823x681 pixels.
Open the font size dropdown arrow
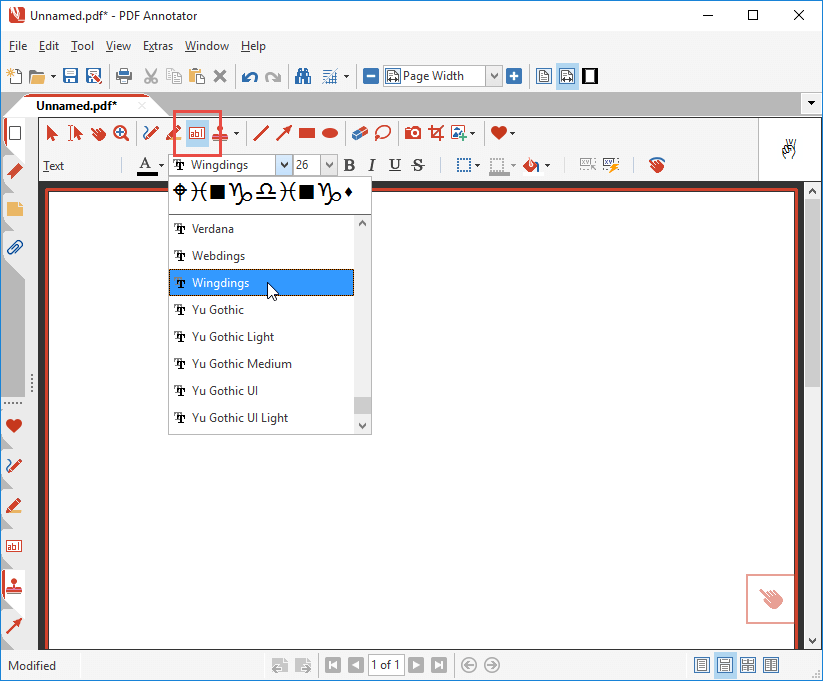pyautogui.click(x=329, y=165)
